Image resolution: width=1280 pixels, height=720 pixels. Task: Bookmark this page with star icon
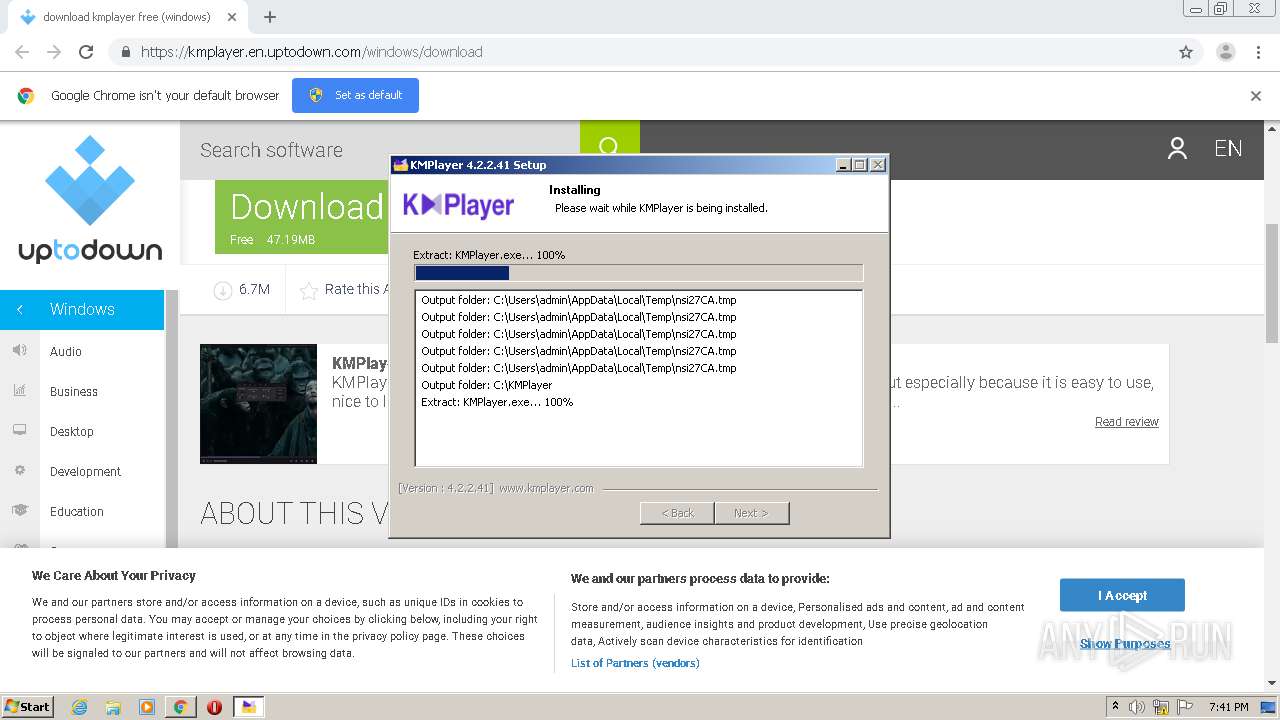1186,52
